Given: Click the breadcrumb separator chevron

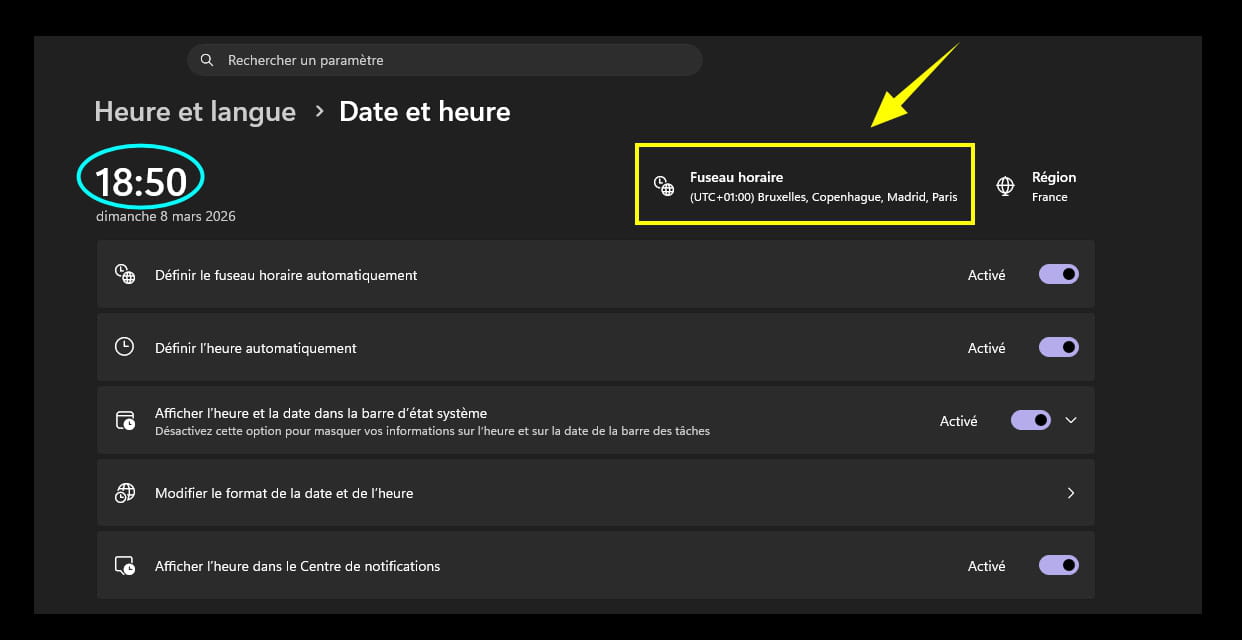Looking at the screenshot, I should (319, 111).
